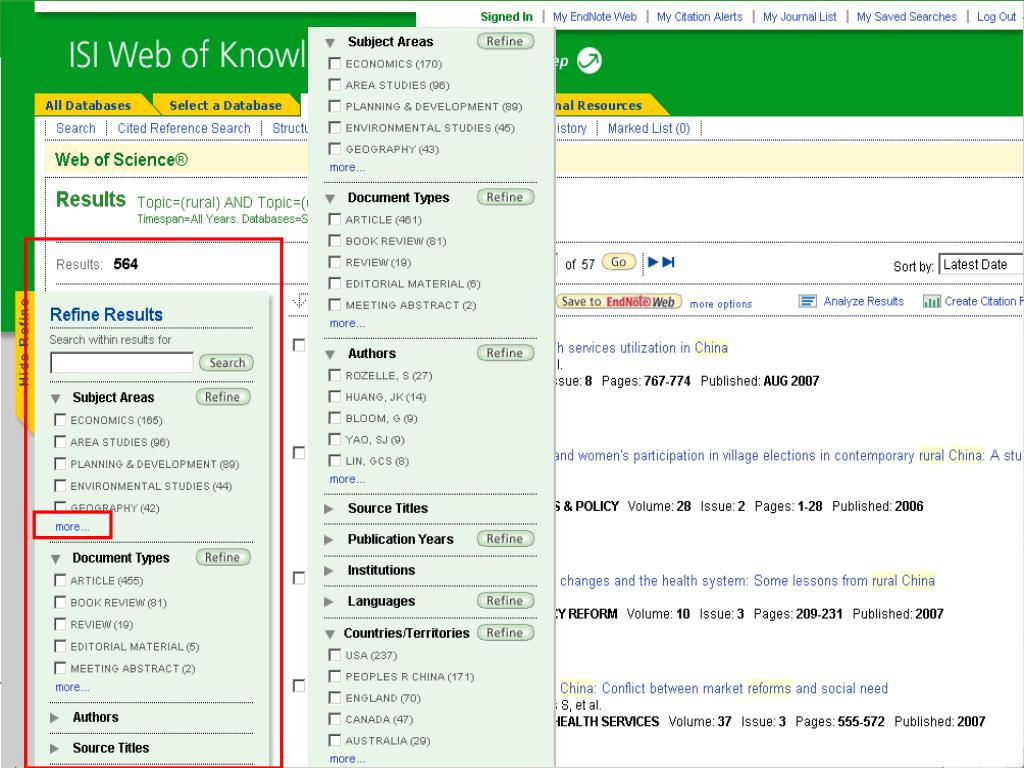
Task: Expand Source Titles in left panel
Action: pos(55,748)
